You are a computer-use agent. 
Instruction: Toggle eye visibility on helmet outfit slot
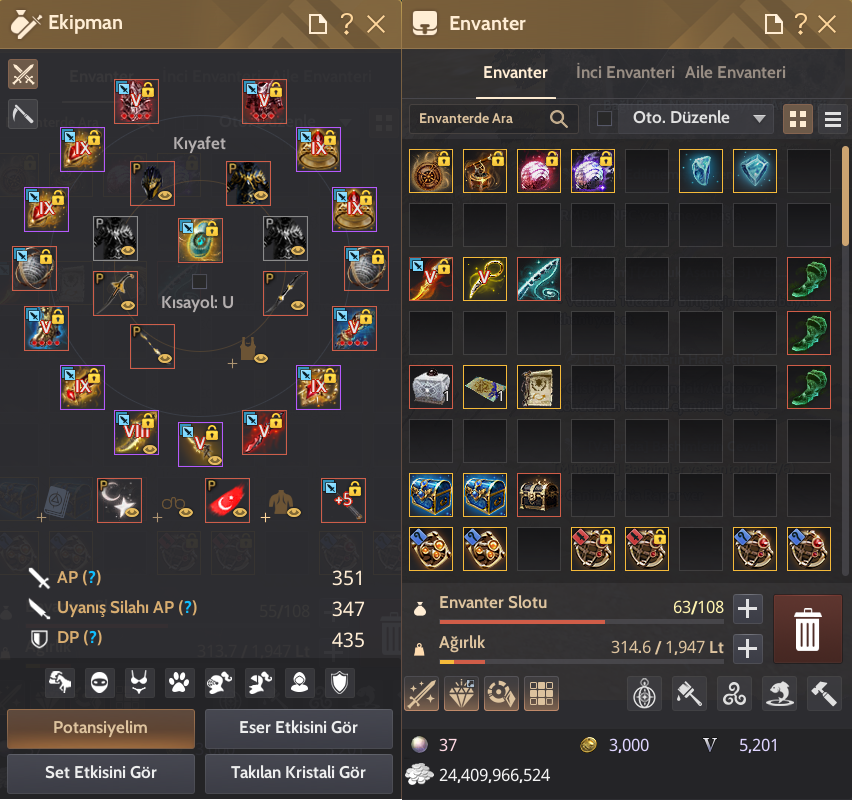(165, 195)
